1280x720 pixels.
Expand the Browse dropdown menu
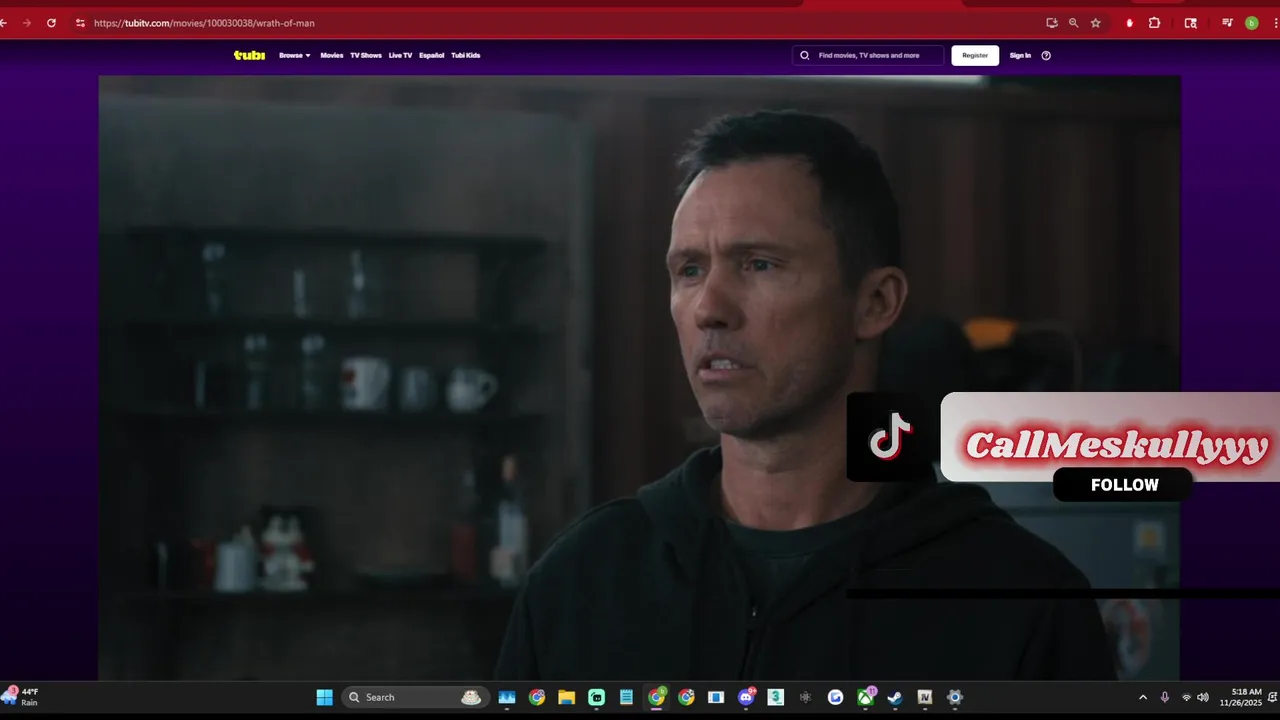(295, 55)
